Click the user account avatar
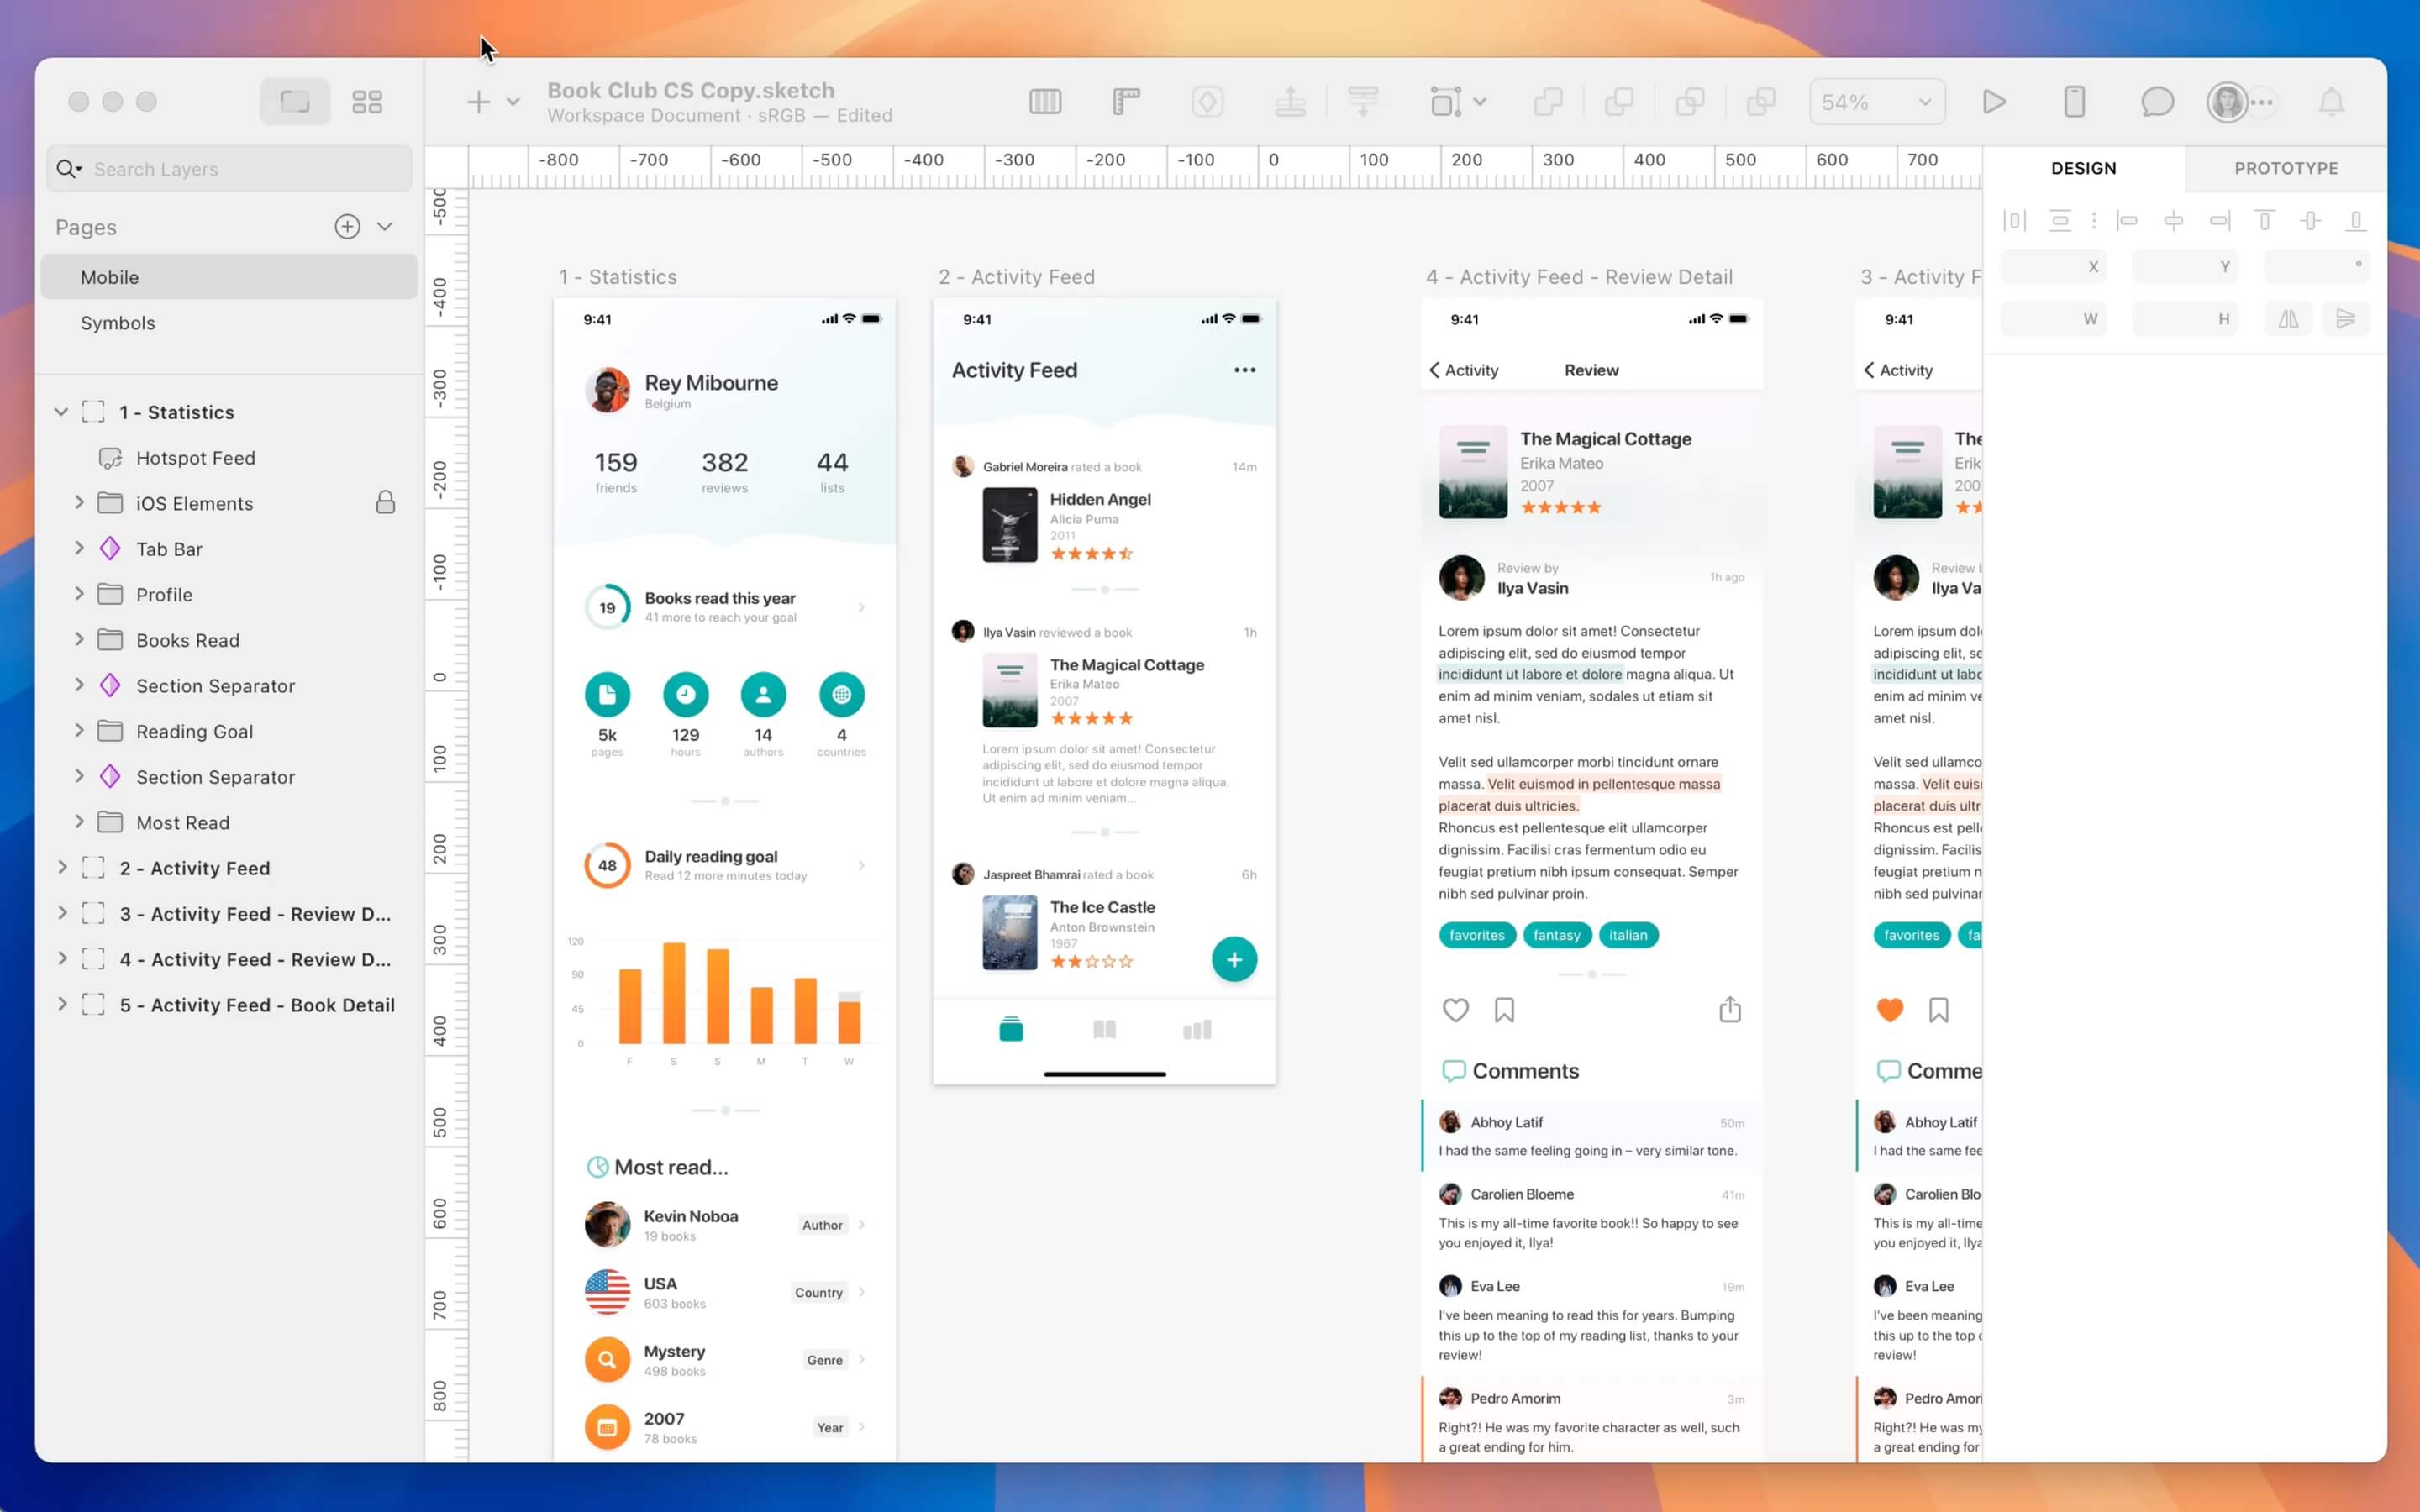Screen dimensions: 2420x1512 tap(2228, 101)
